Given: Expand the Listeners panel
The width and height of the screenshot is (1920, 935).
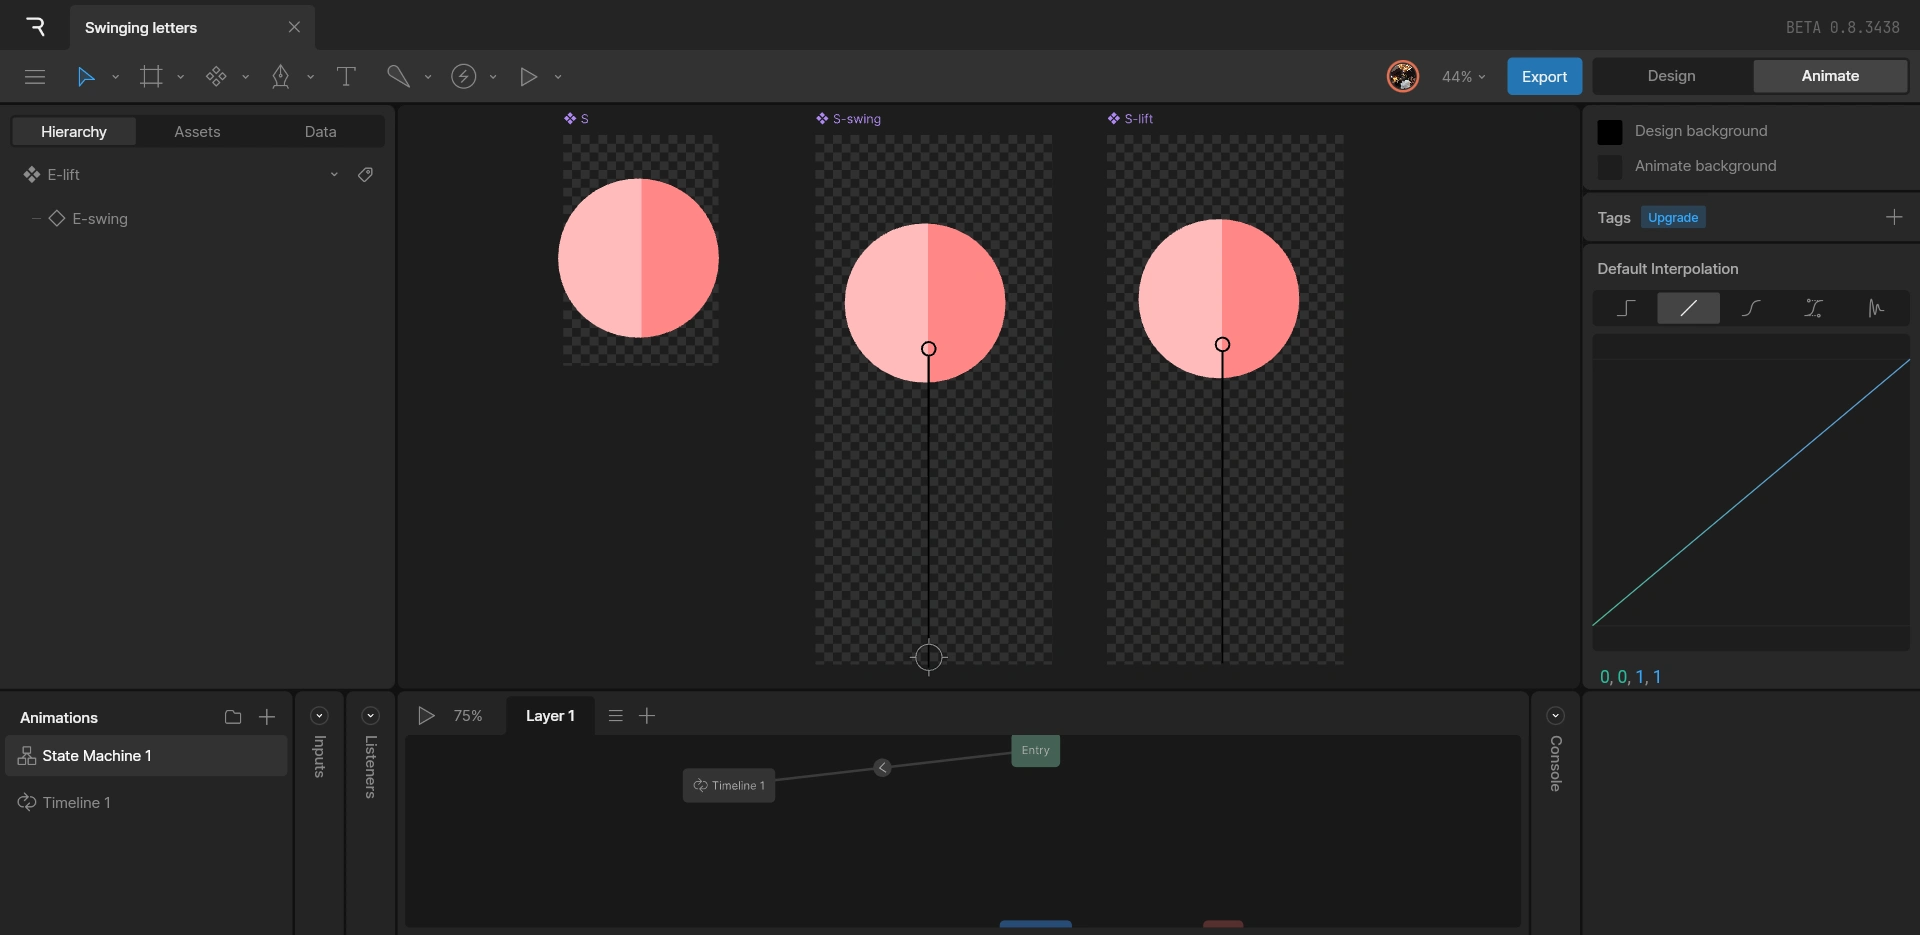Looking at the screenshot, I should [370, 716].
